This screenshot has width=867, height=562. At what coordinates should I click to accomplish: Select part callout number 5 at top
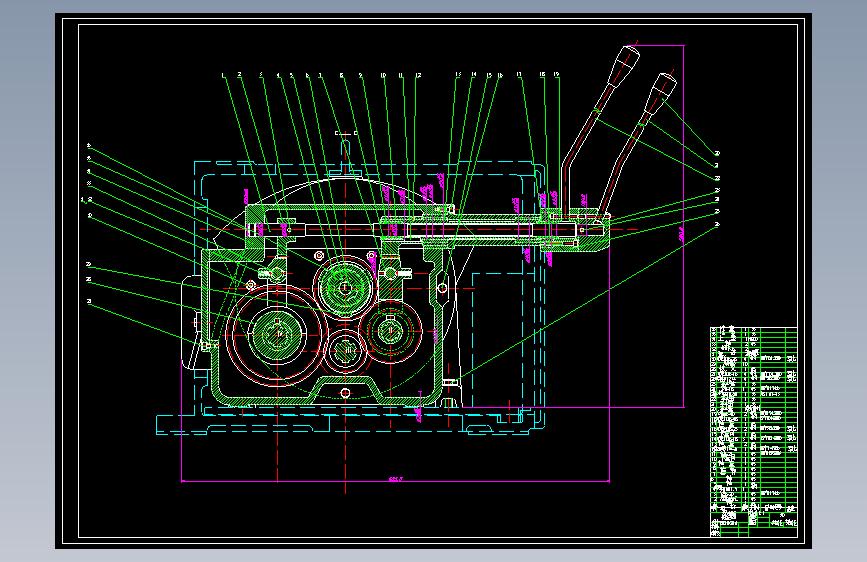tap(291, 75)
